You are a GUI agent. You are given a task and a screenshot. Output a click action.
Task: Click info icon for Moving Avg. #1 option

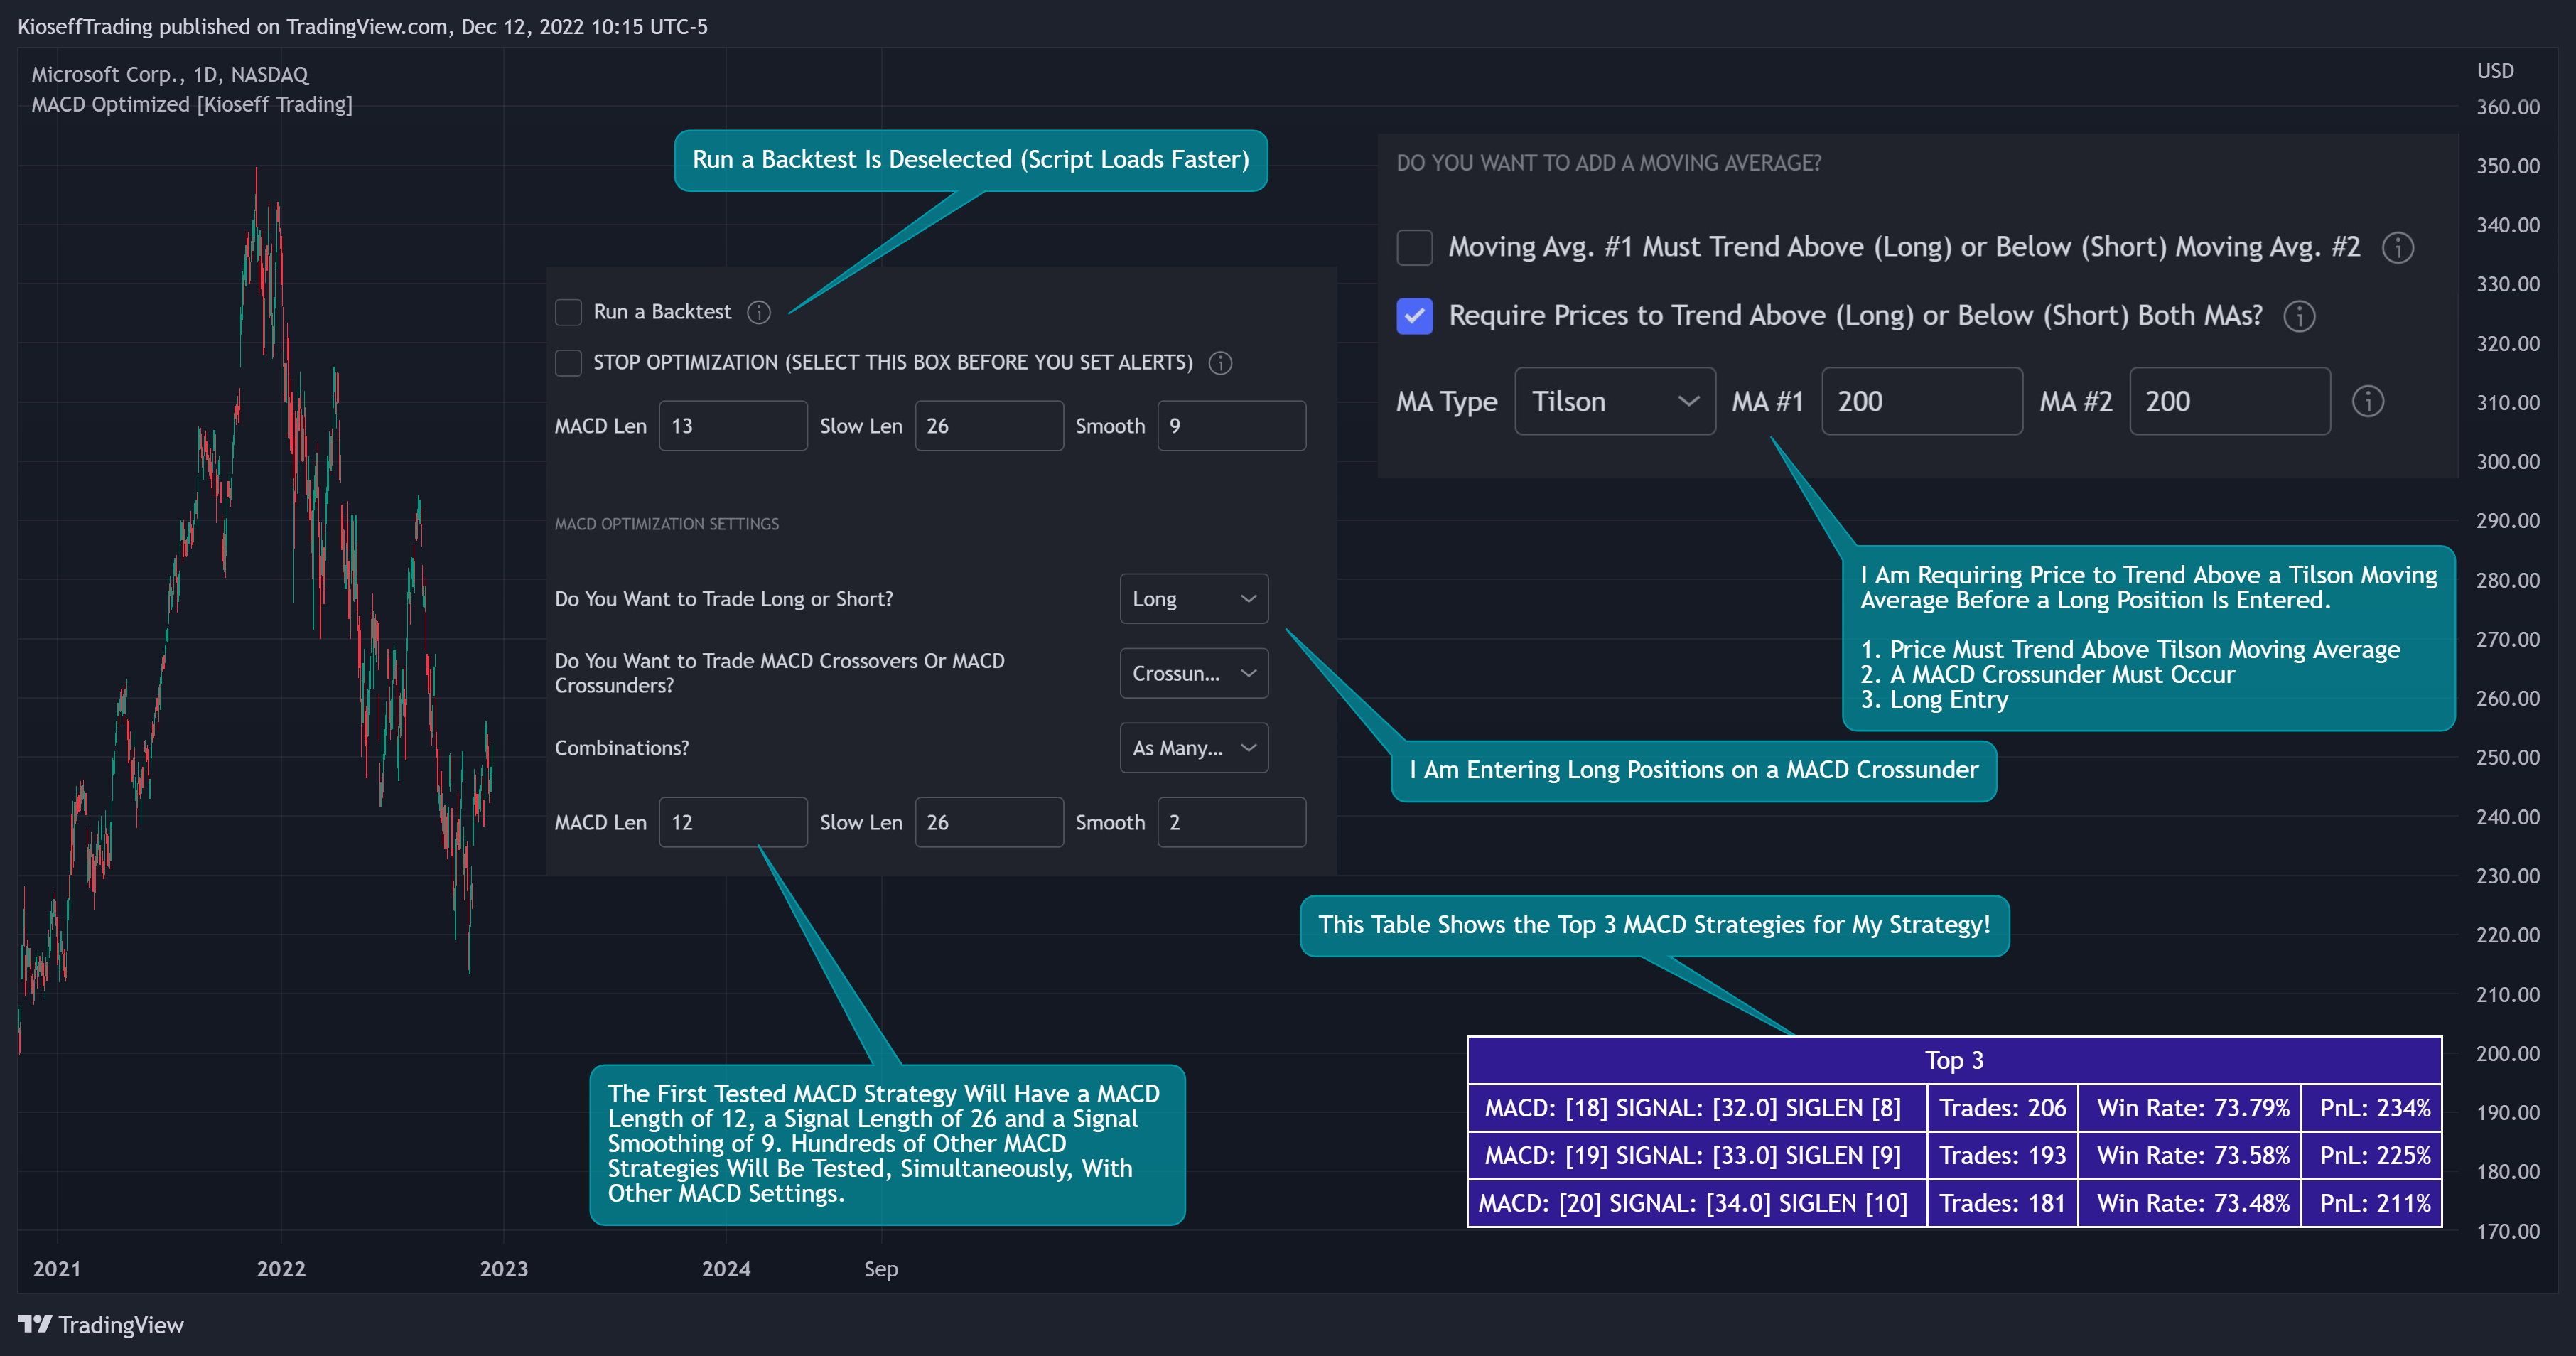[2398, 247]
